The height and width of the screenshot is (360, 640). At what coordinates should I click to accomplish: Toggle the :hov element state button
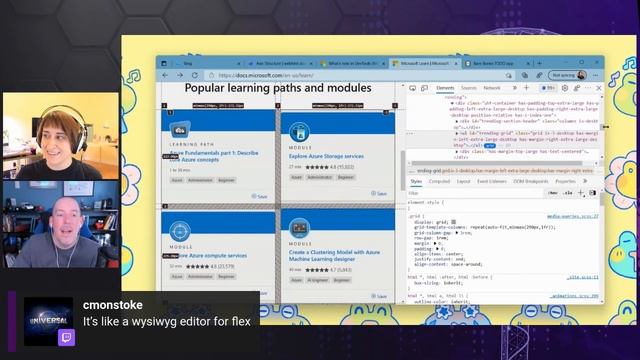pyautogui.click(x=553, y=193)
